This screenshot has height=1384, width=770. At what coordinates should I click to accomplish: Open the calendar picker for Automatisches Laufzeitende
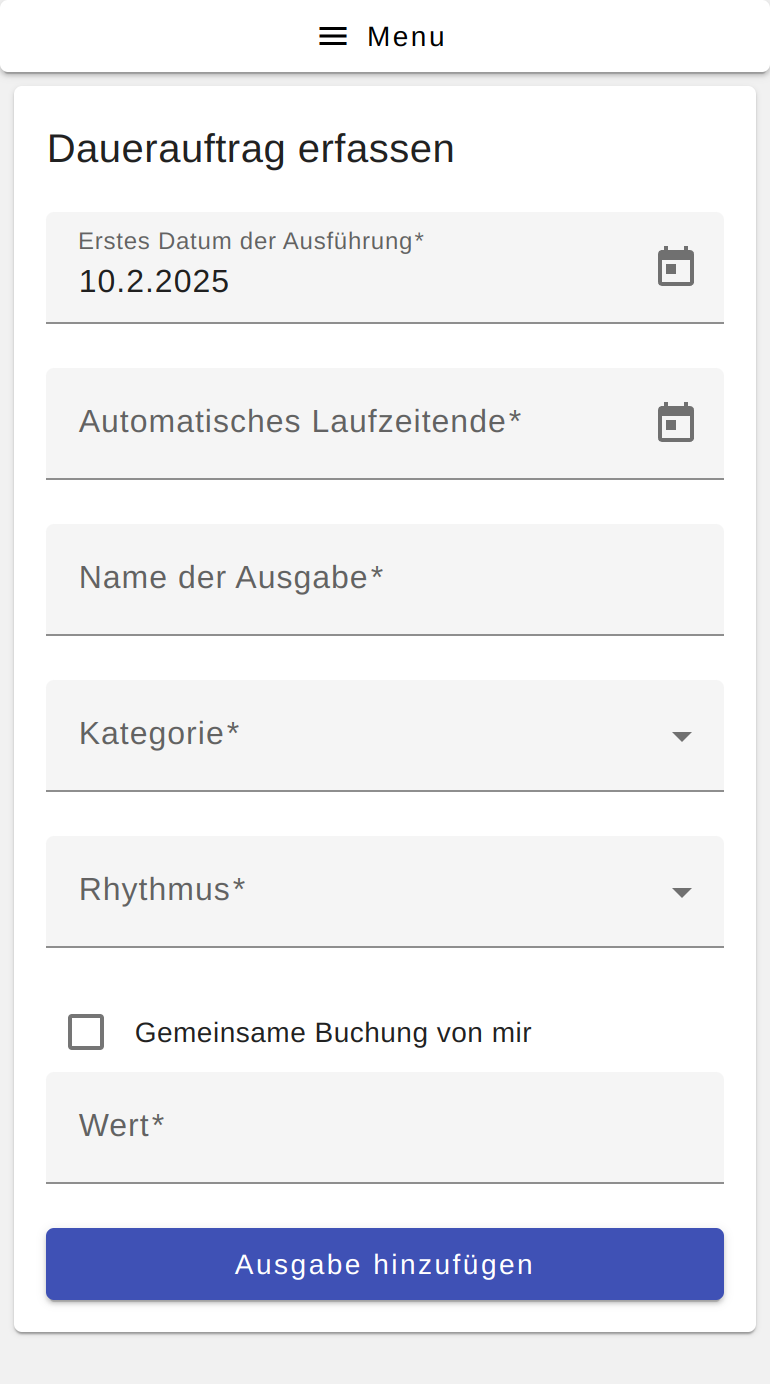(x=676, y=421)
